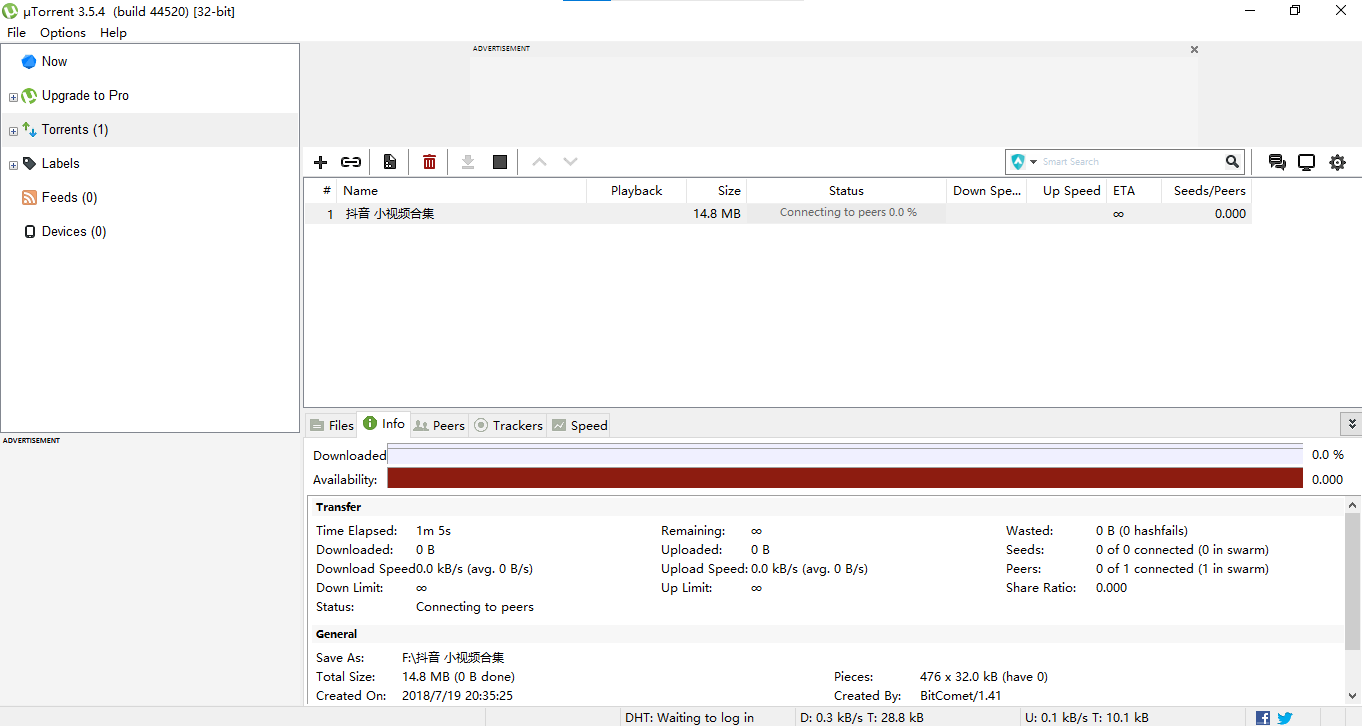The image size is (1362, 726).
Task: Switch to the Trackers tab
Action: click(508, 425)
